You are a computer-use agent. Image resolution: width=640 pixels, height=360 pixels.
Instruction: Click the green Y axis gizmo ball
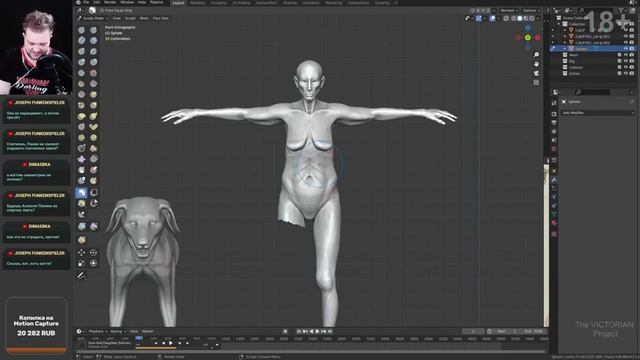pyautogui.click(x=528, y=38)
